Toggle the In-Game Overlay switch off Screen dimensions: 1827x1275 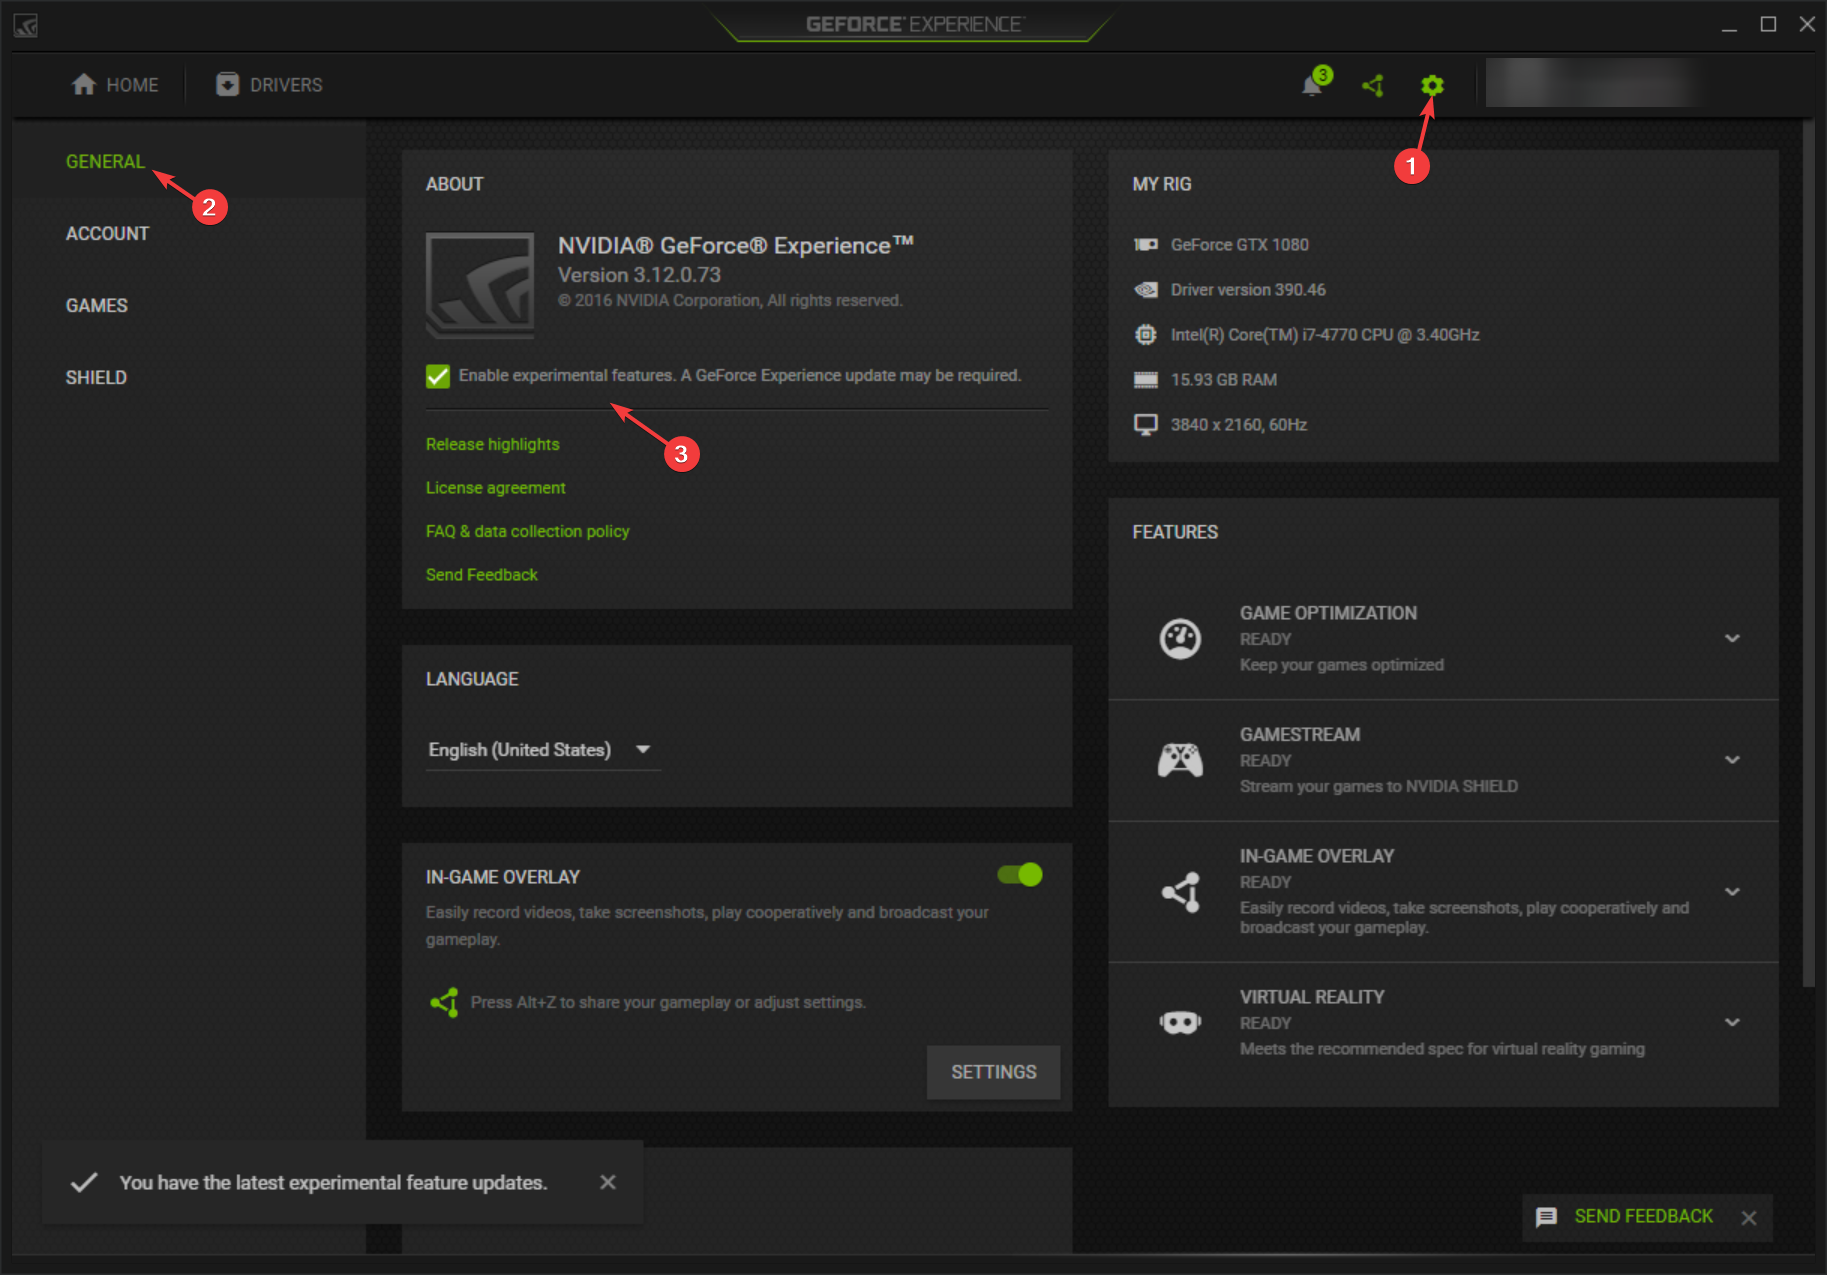1020,875
